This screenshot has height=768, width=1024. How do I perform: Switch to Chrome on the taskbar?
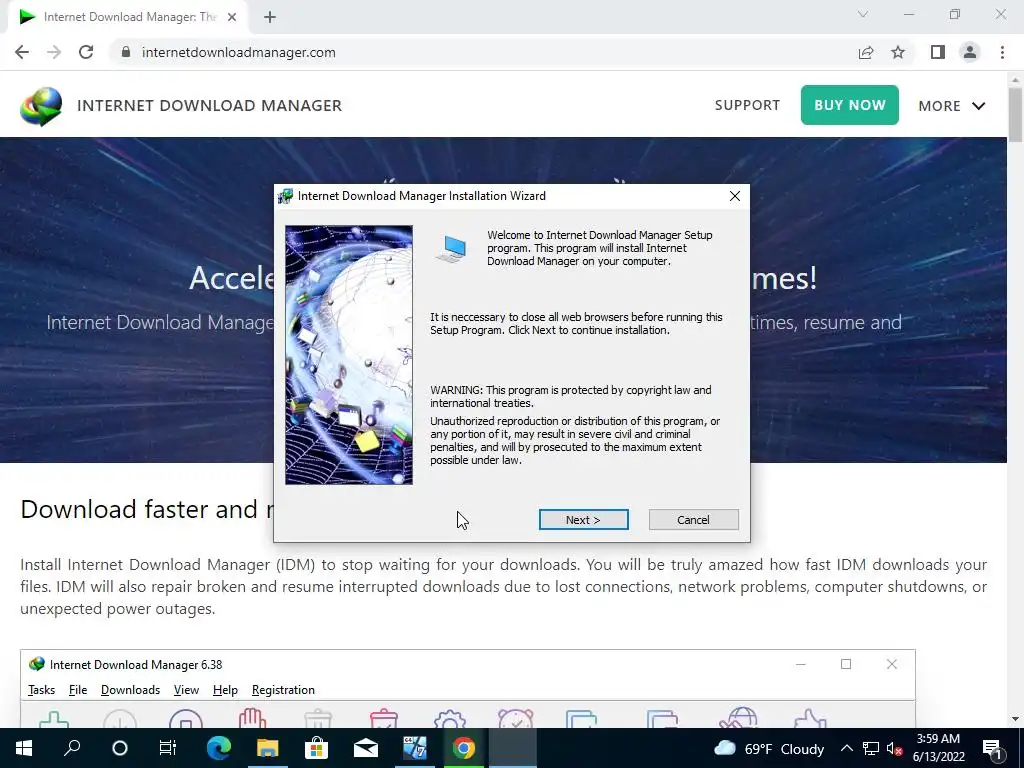point(464,748)
